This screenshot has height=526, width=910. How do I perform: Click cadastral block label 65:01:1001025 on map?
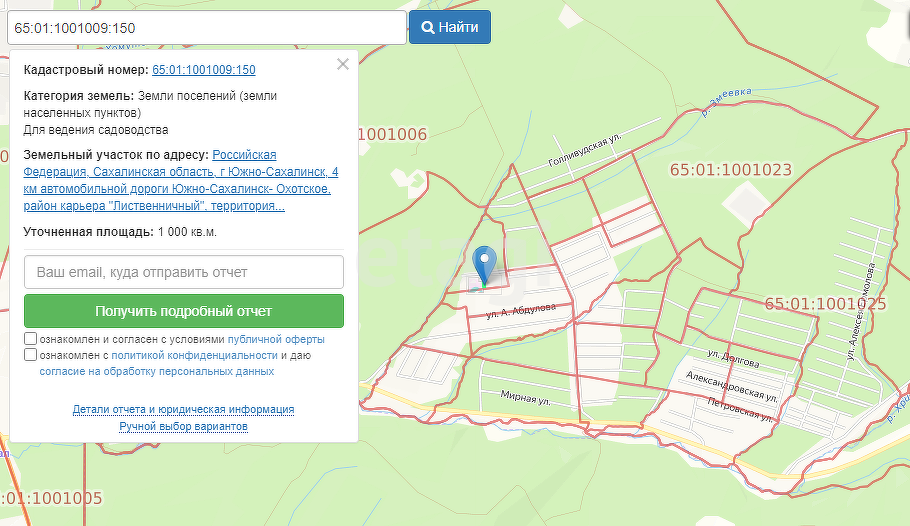tap(825, 304)
